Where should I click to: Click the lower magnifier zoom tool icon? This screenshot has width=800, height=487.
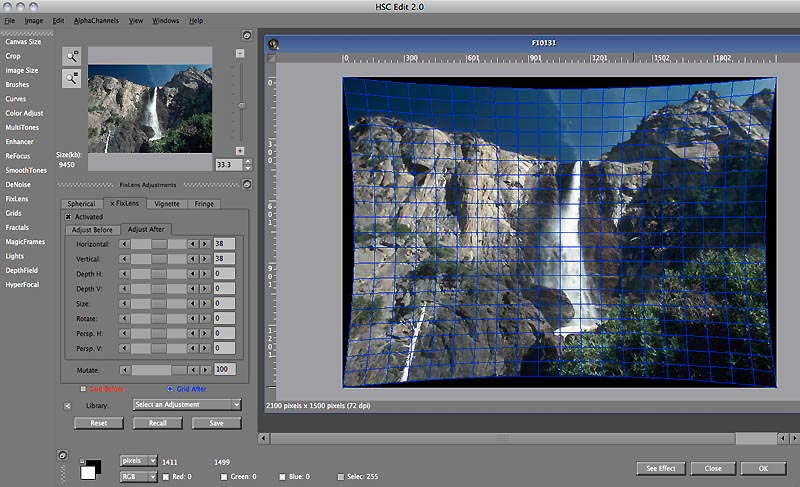pyautogui.click(x=72, y=79)
